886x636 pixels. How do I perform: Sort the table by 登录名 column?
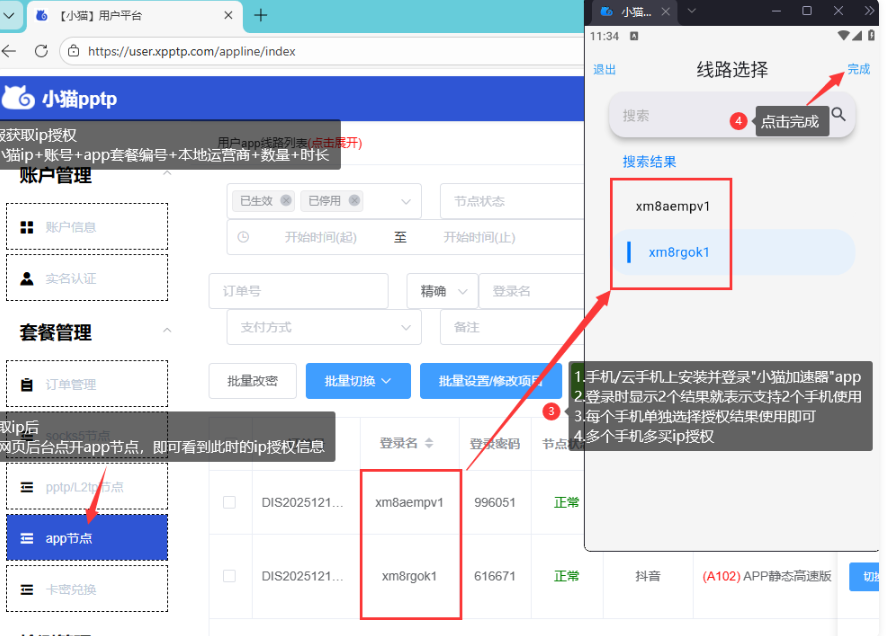(x=429, y=443)
